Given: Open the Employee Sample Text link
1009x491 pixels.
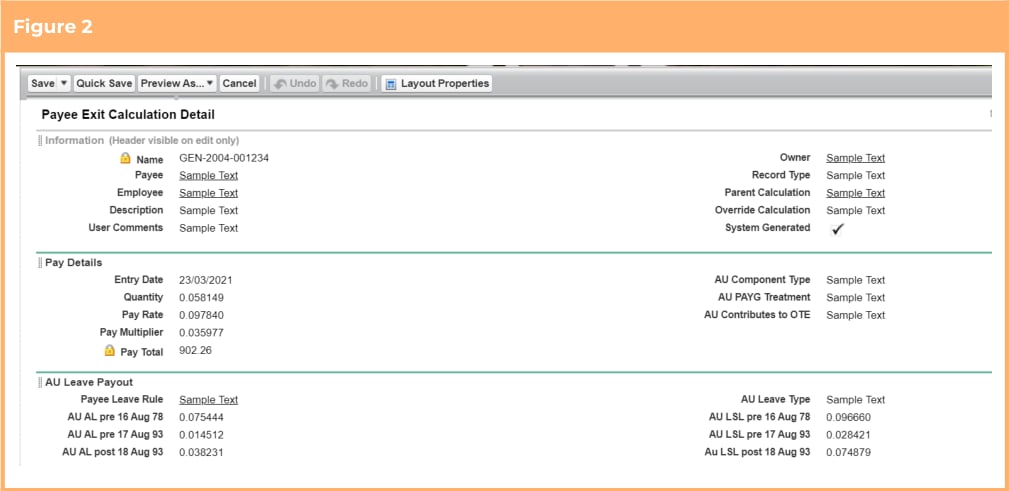Looking at the screenshot, I should pyautogui.click(x=208, y=192).
